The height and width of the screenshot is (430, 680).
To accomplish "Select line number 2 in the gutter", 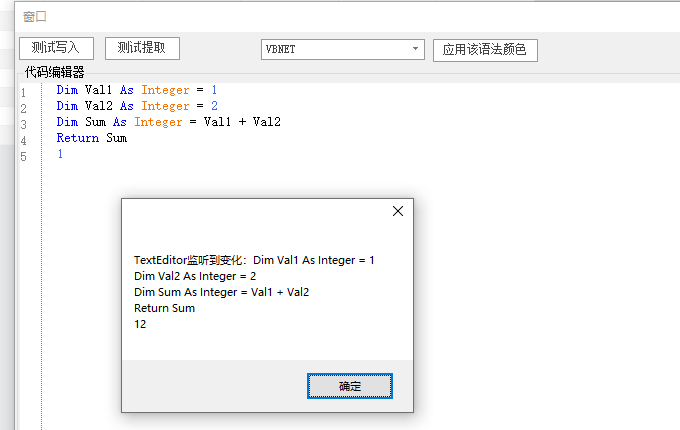I will [23, 108].
